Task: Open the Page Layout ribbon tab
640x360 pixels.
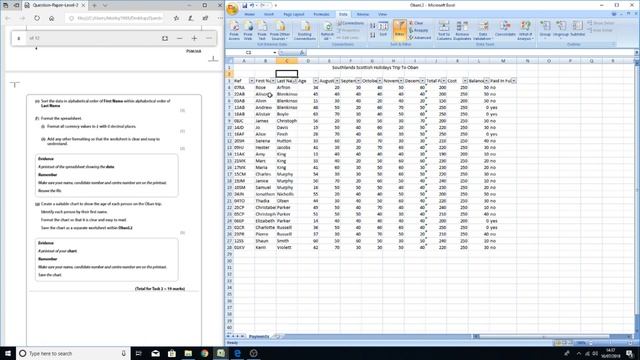Action: point(293,14)
